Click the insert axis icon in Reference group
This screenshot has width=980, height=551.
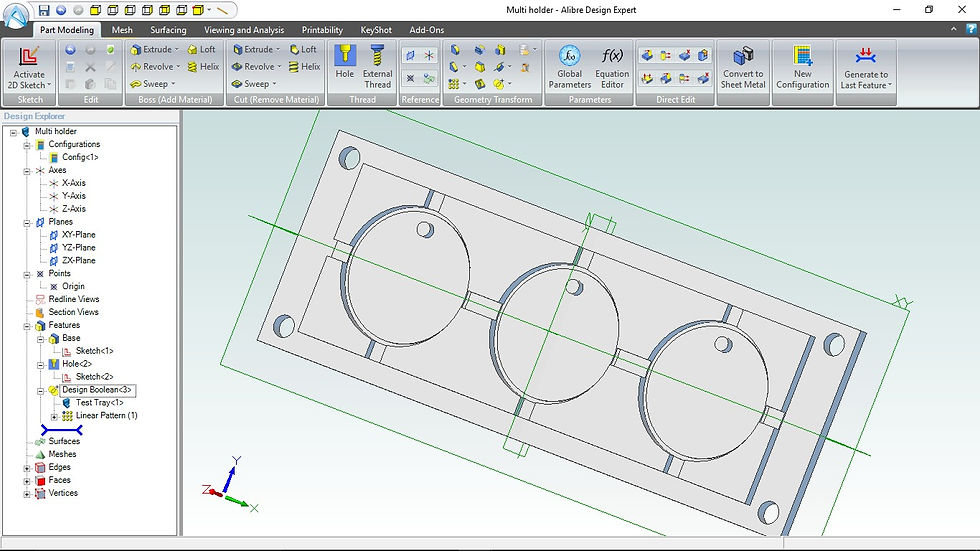click(429, 56)
